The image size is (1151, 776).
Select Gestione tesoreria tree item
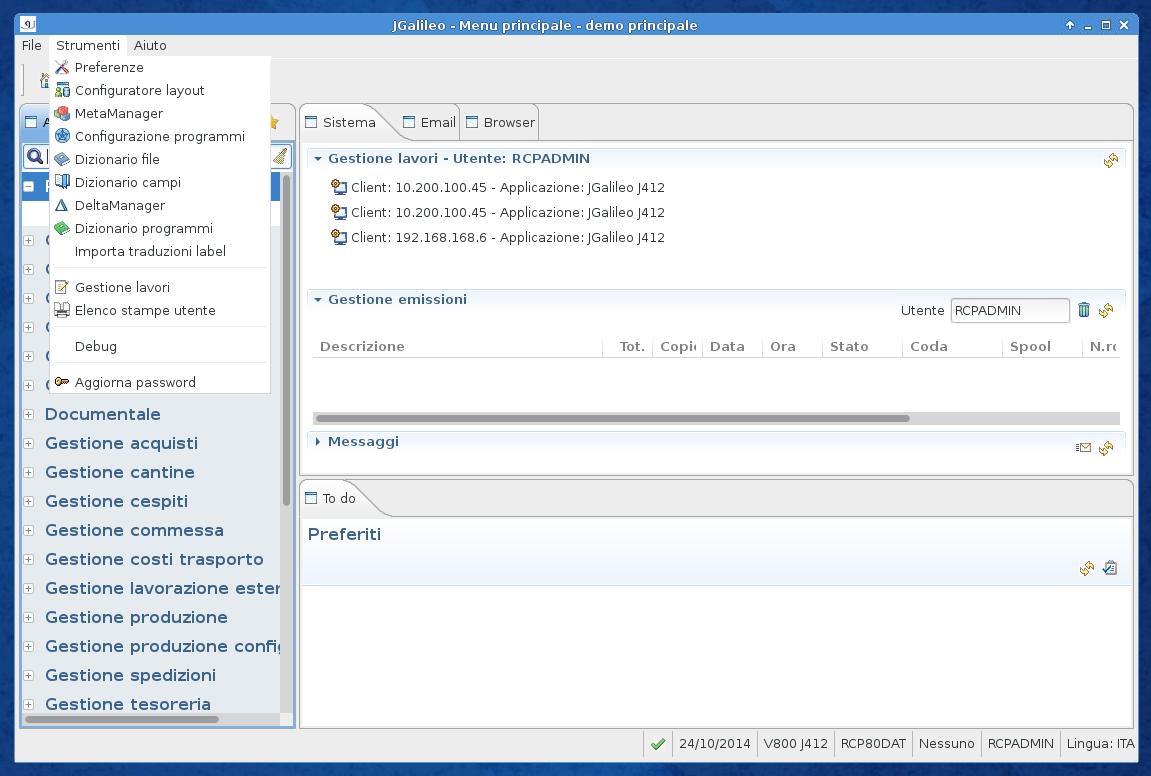tap(128, 704)
